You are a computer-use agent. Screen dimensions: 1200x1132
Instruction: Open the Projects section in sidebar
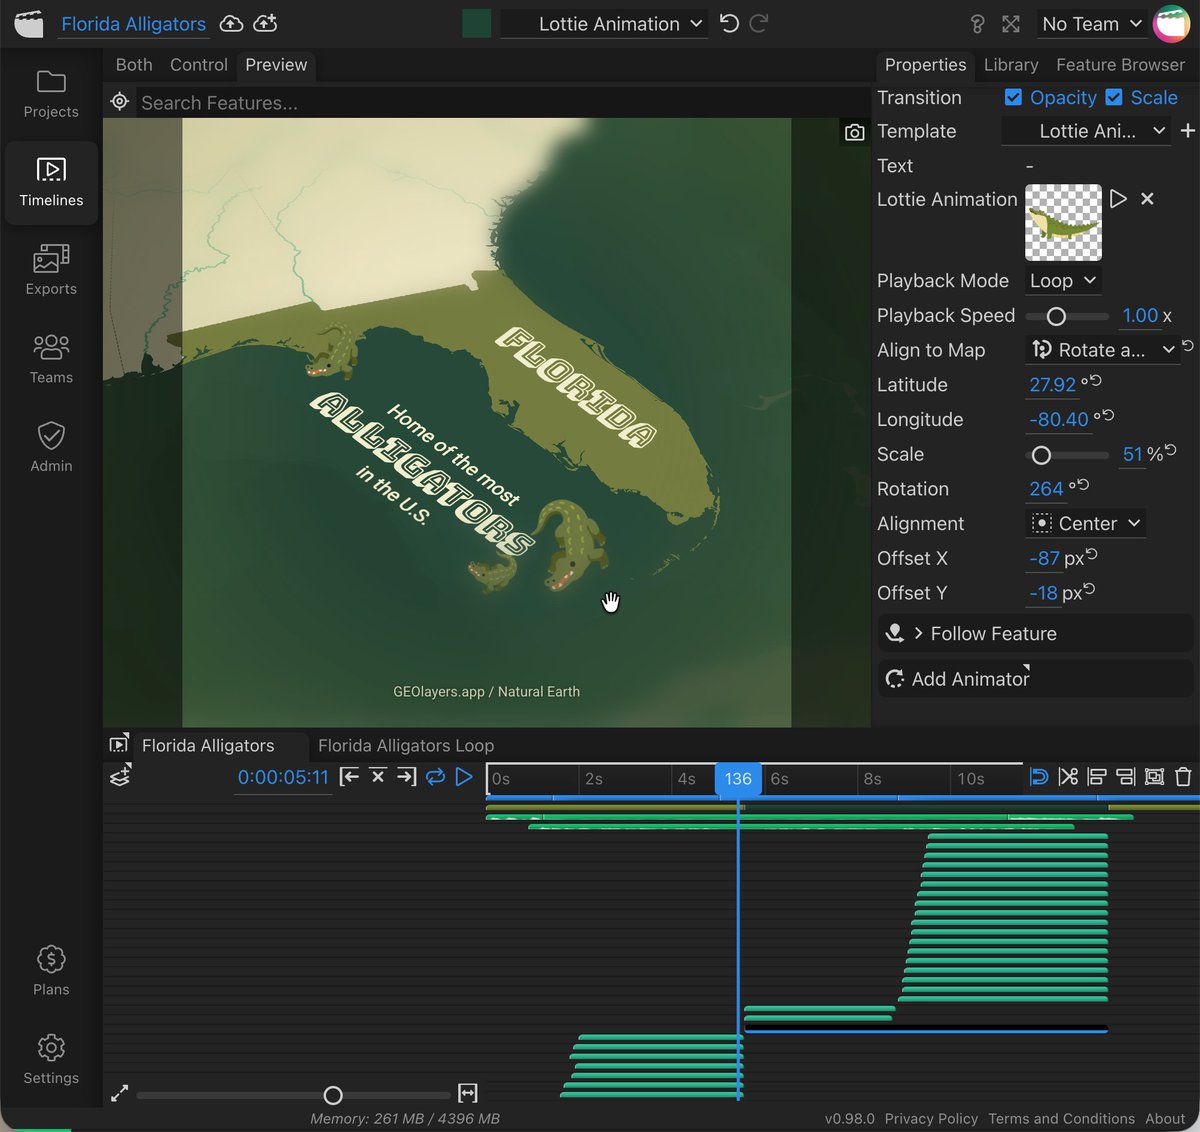(x=51, y=95)
